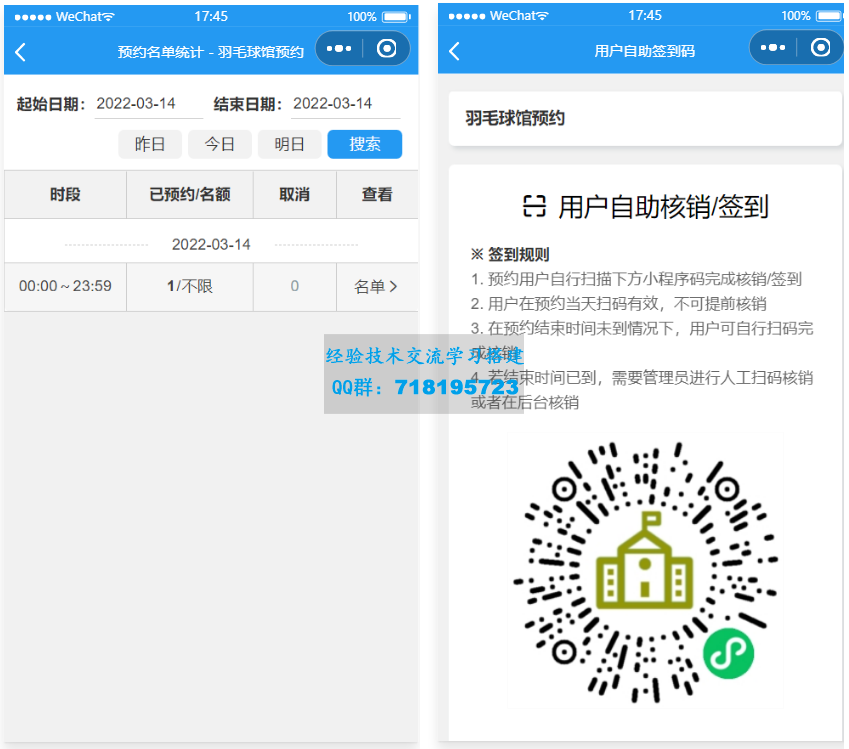
Task: Tap the 已预约/名额 column header
Action: point(190,194)
